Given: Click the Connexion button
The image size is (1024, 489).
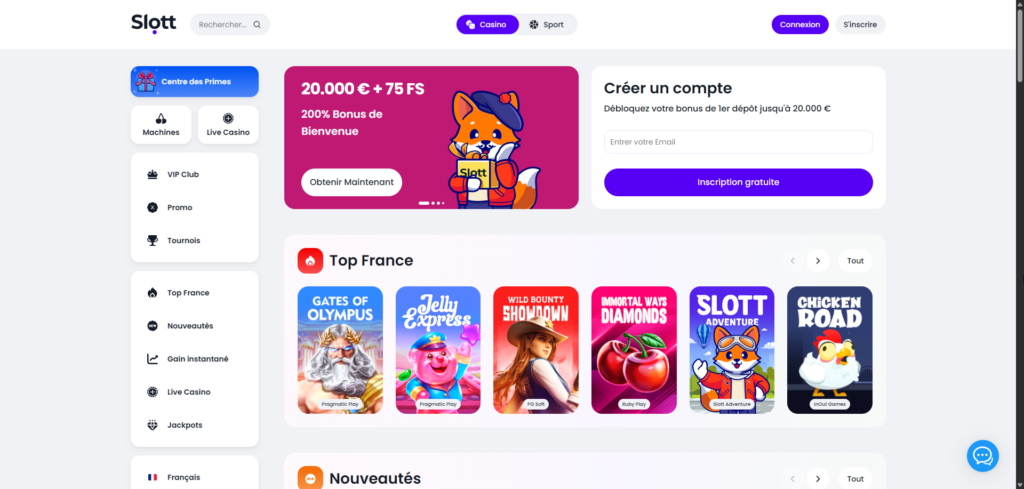Looking at the screenshot, I should click(800, 25).
